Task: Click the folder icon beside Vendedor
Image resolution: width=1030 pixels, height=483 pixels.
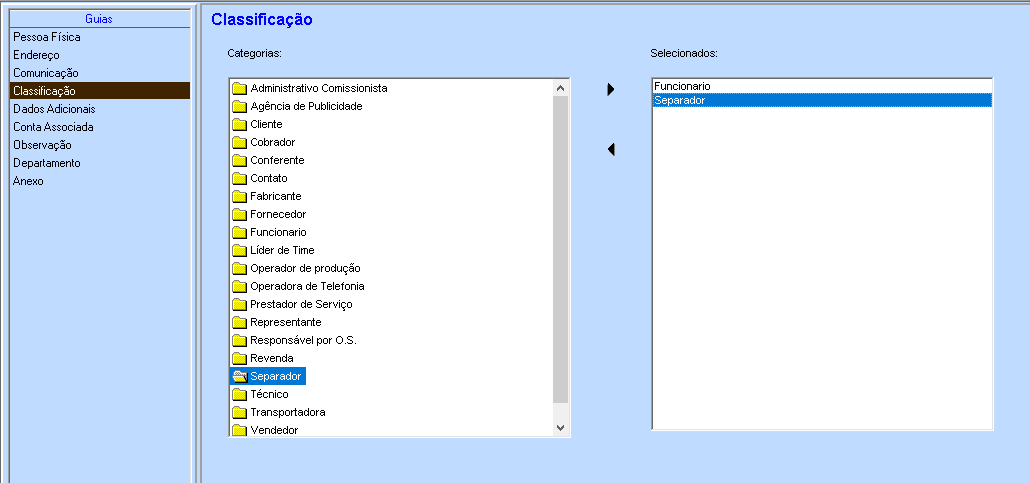Action: (x=239, y=430)
